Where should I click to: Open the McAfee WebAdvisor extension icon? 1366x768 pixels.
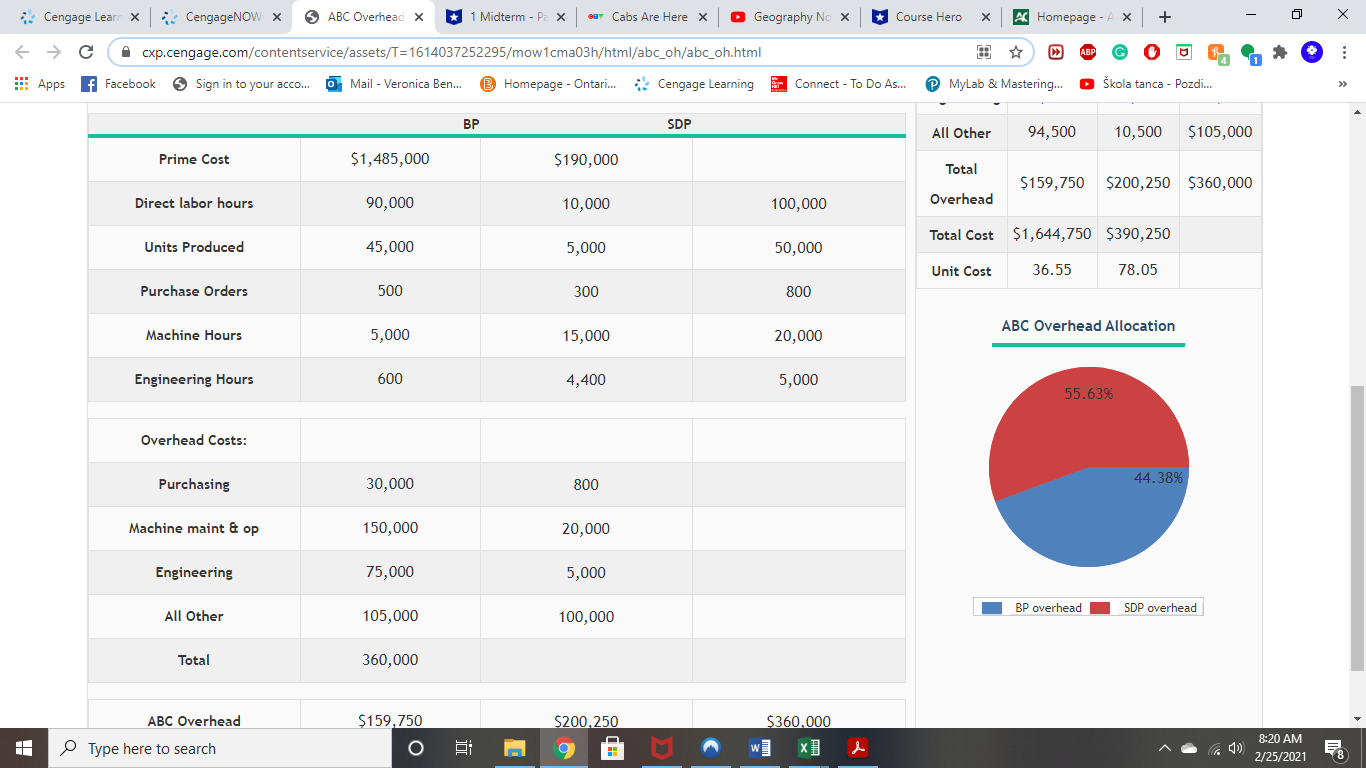[x=1183, y=51]
